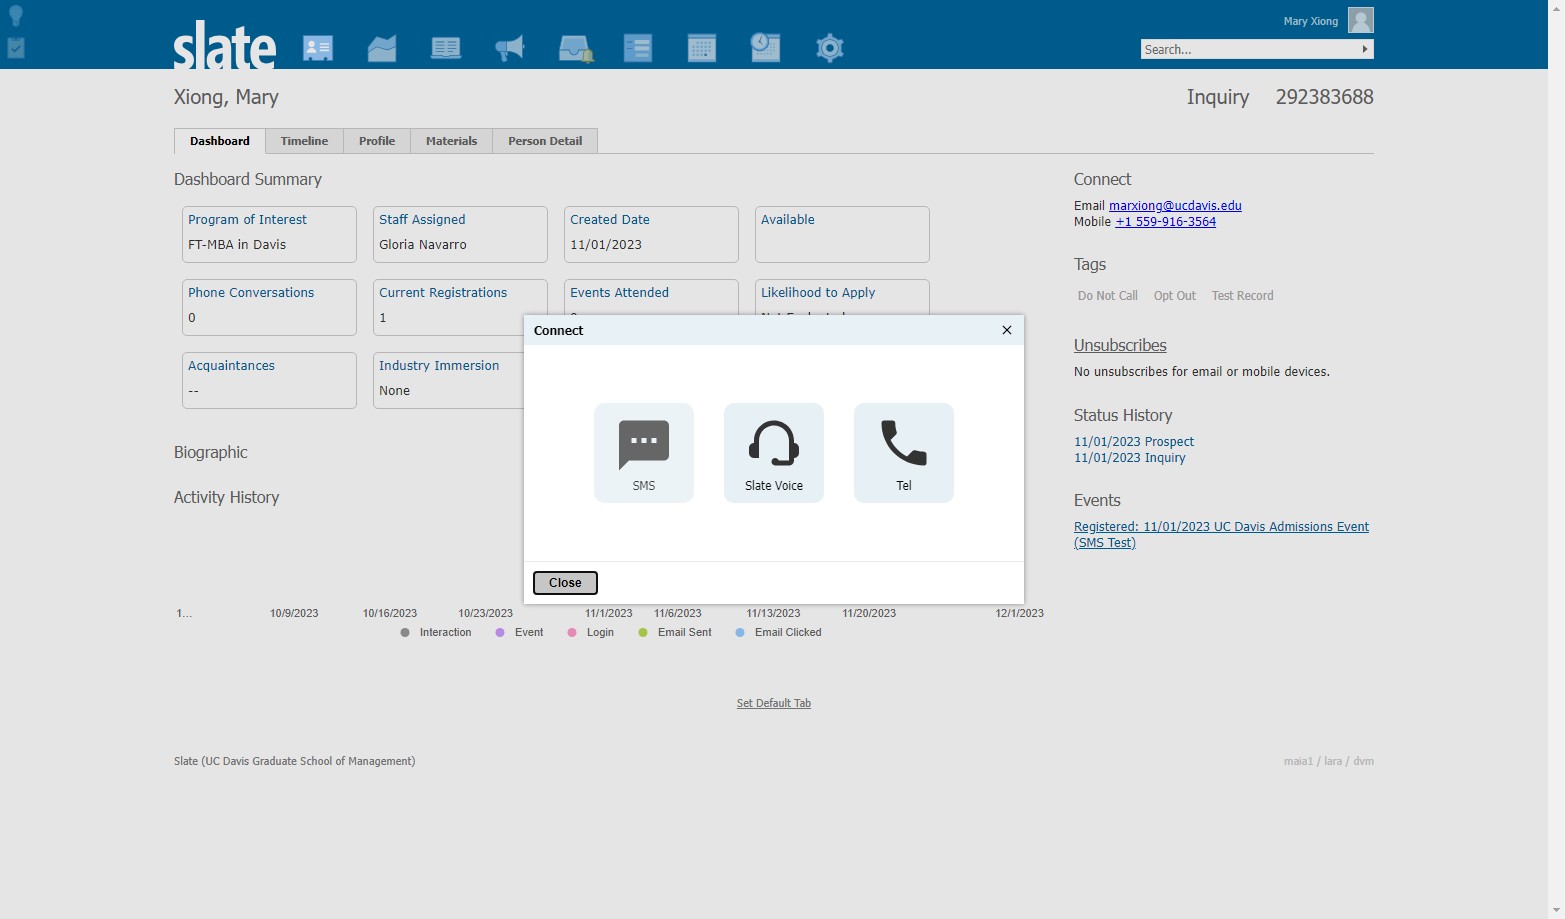1565x919 pixels.
Task: Click the mobile number +1 559-916-3564
Action: [1166, 222]
